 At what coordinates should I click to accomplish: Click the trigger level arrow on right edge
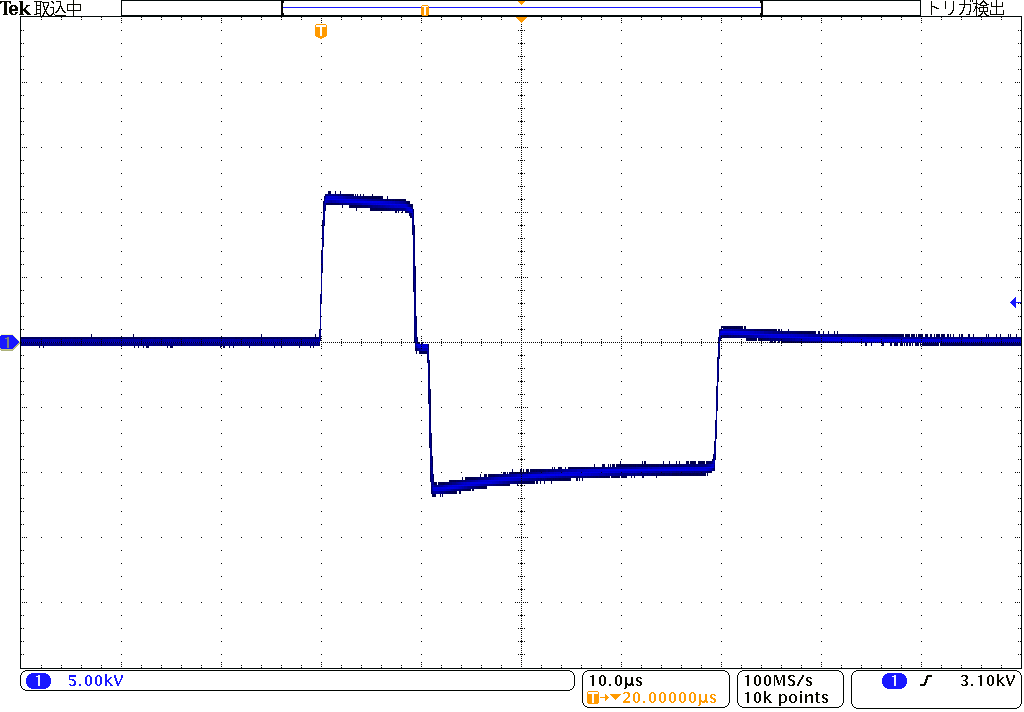1015,302
